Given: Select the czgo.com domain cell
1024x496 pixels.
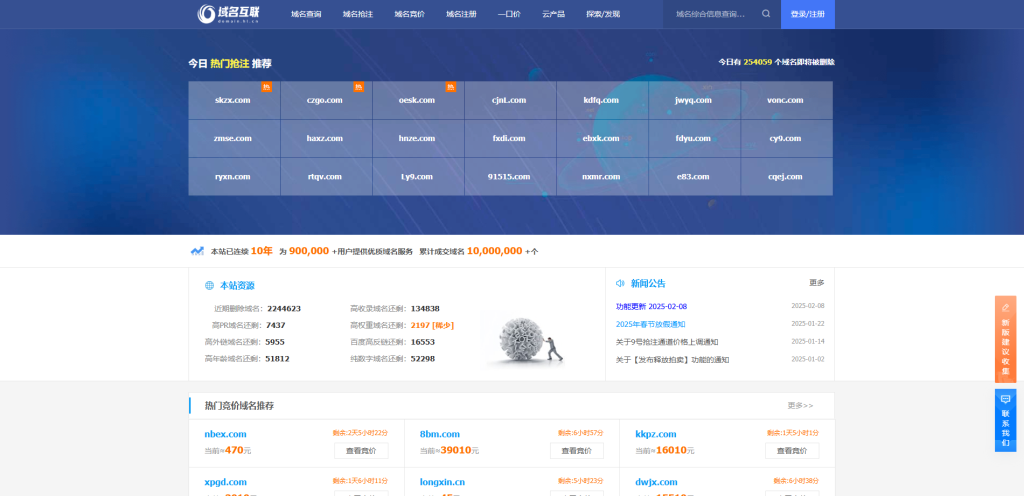Looking at the screenshot, I should coord(327,101).
